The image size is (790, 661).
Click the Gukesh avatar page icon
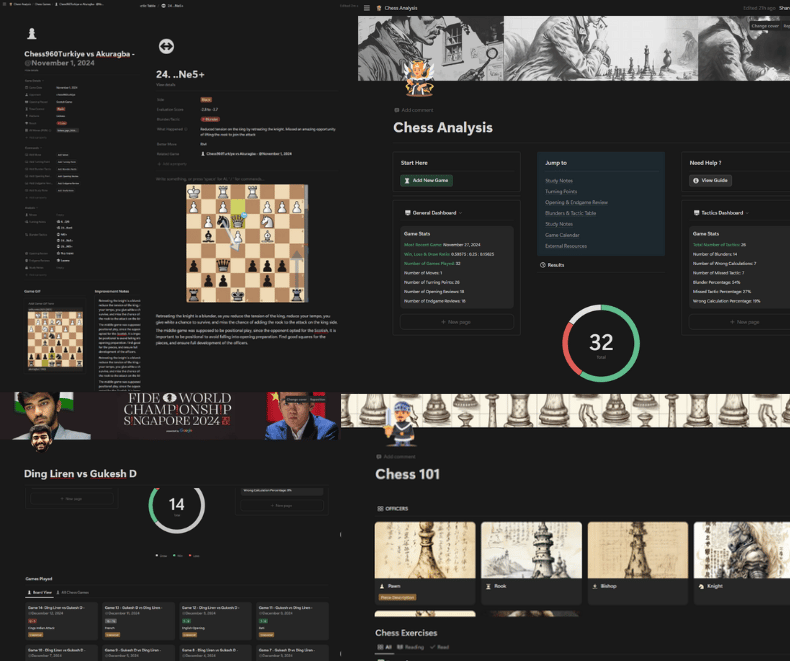40,438
